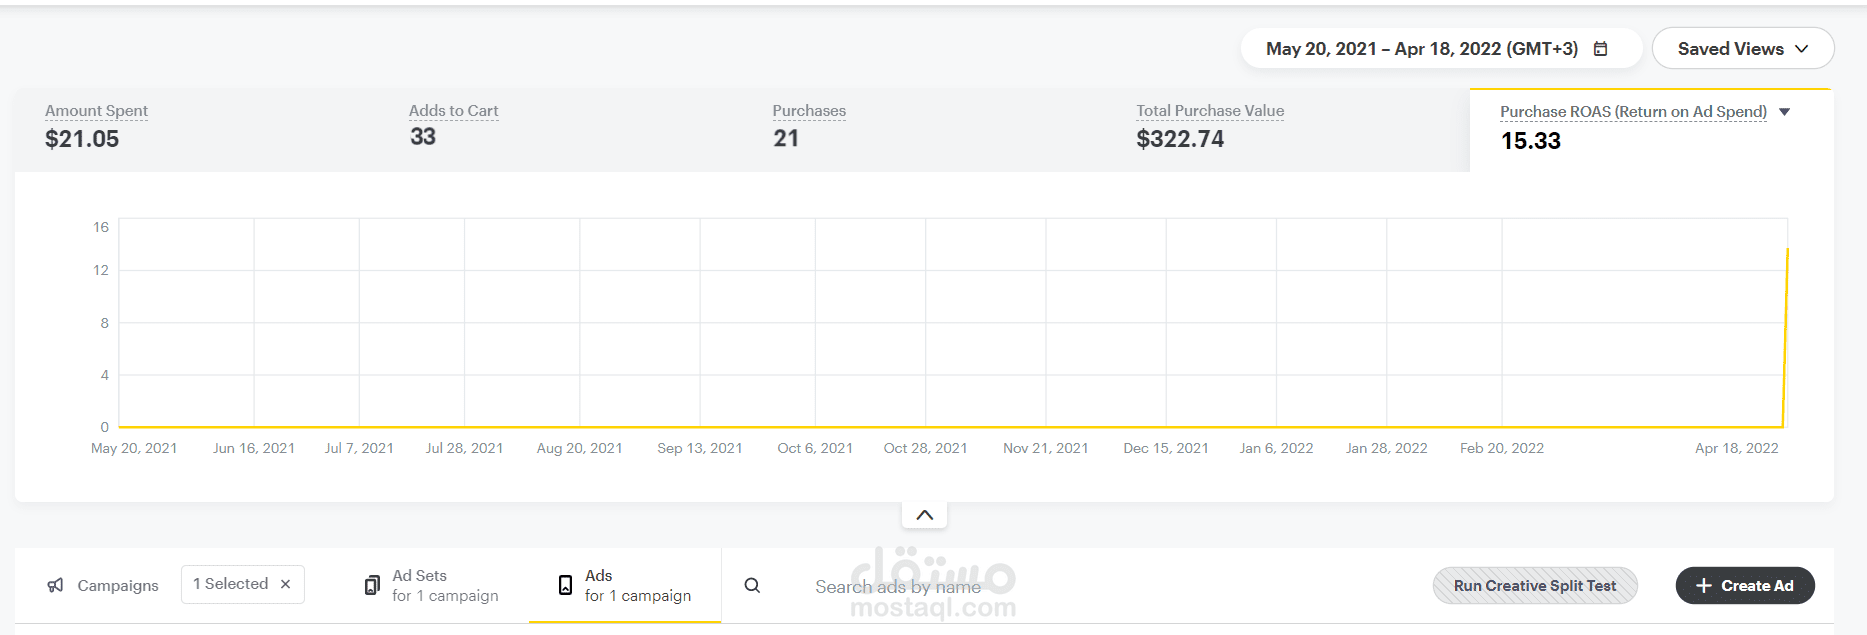Select the Total Purchase Value metric card
1867x635 pixels.
[1210, 128]
